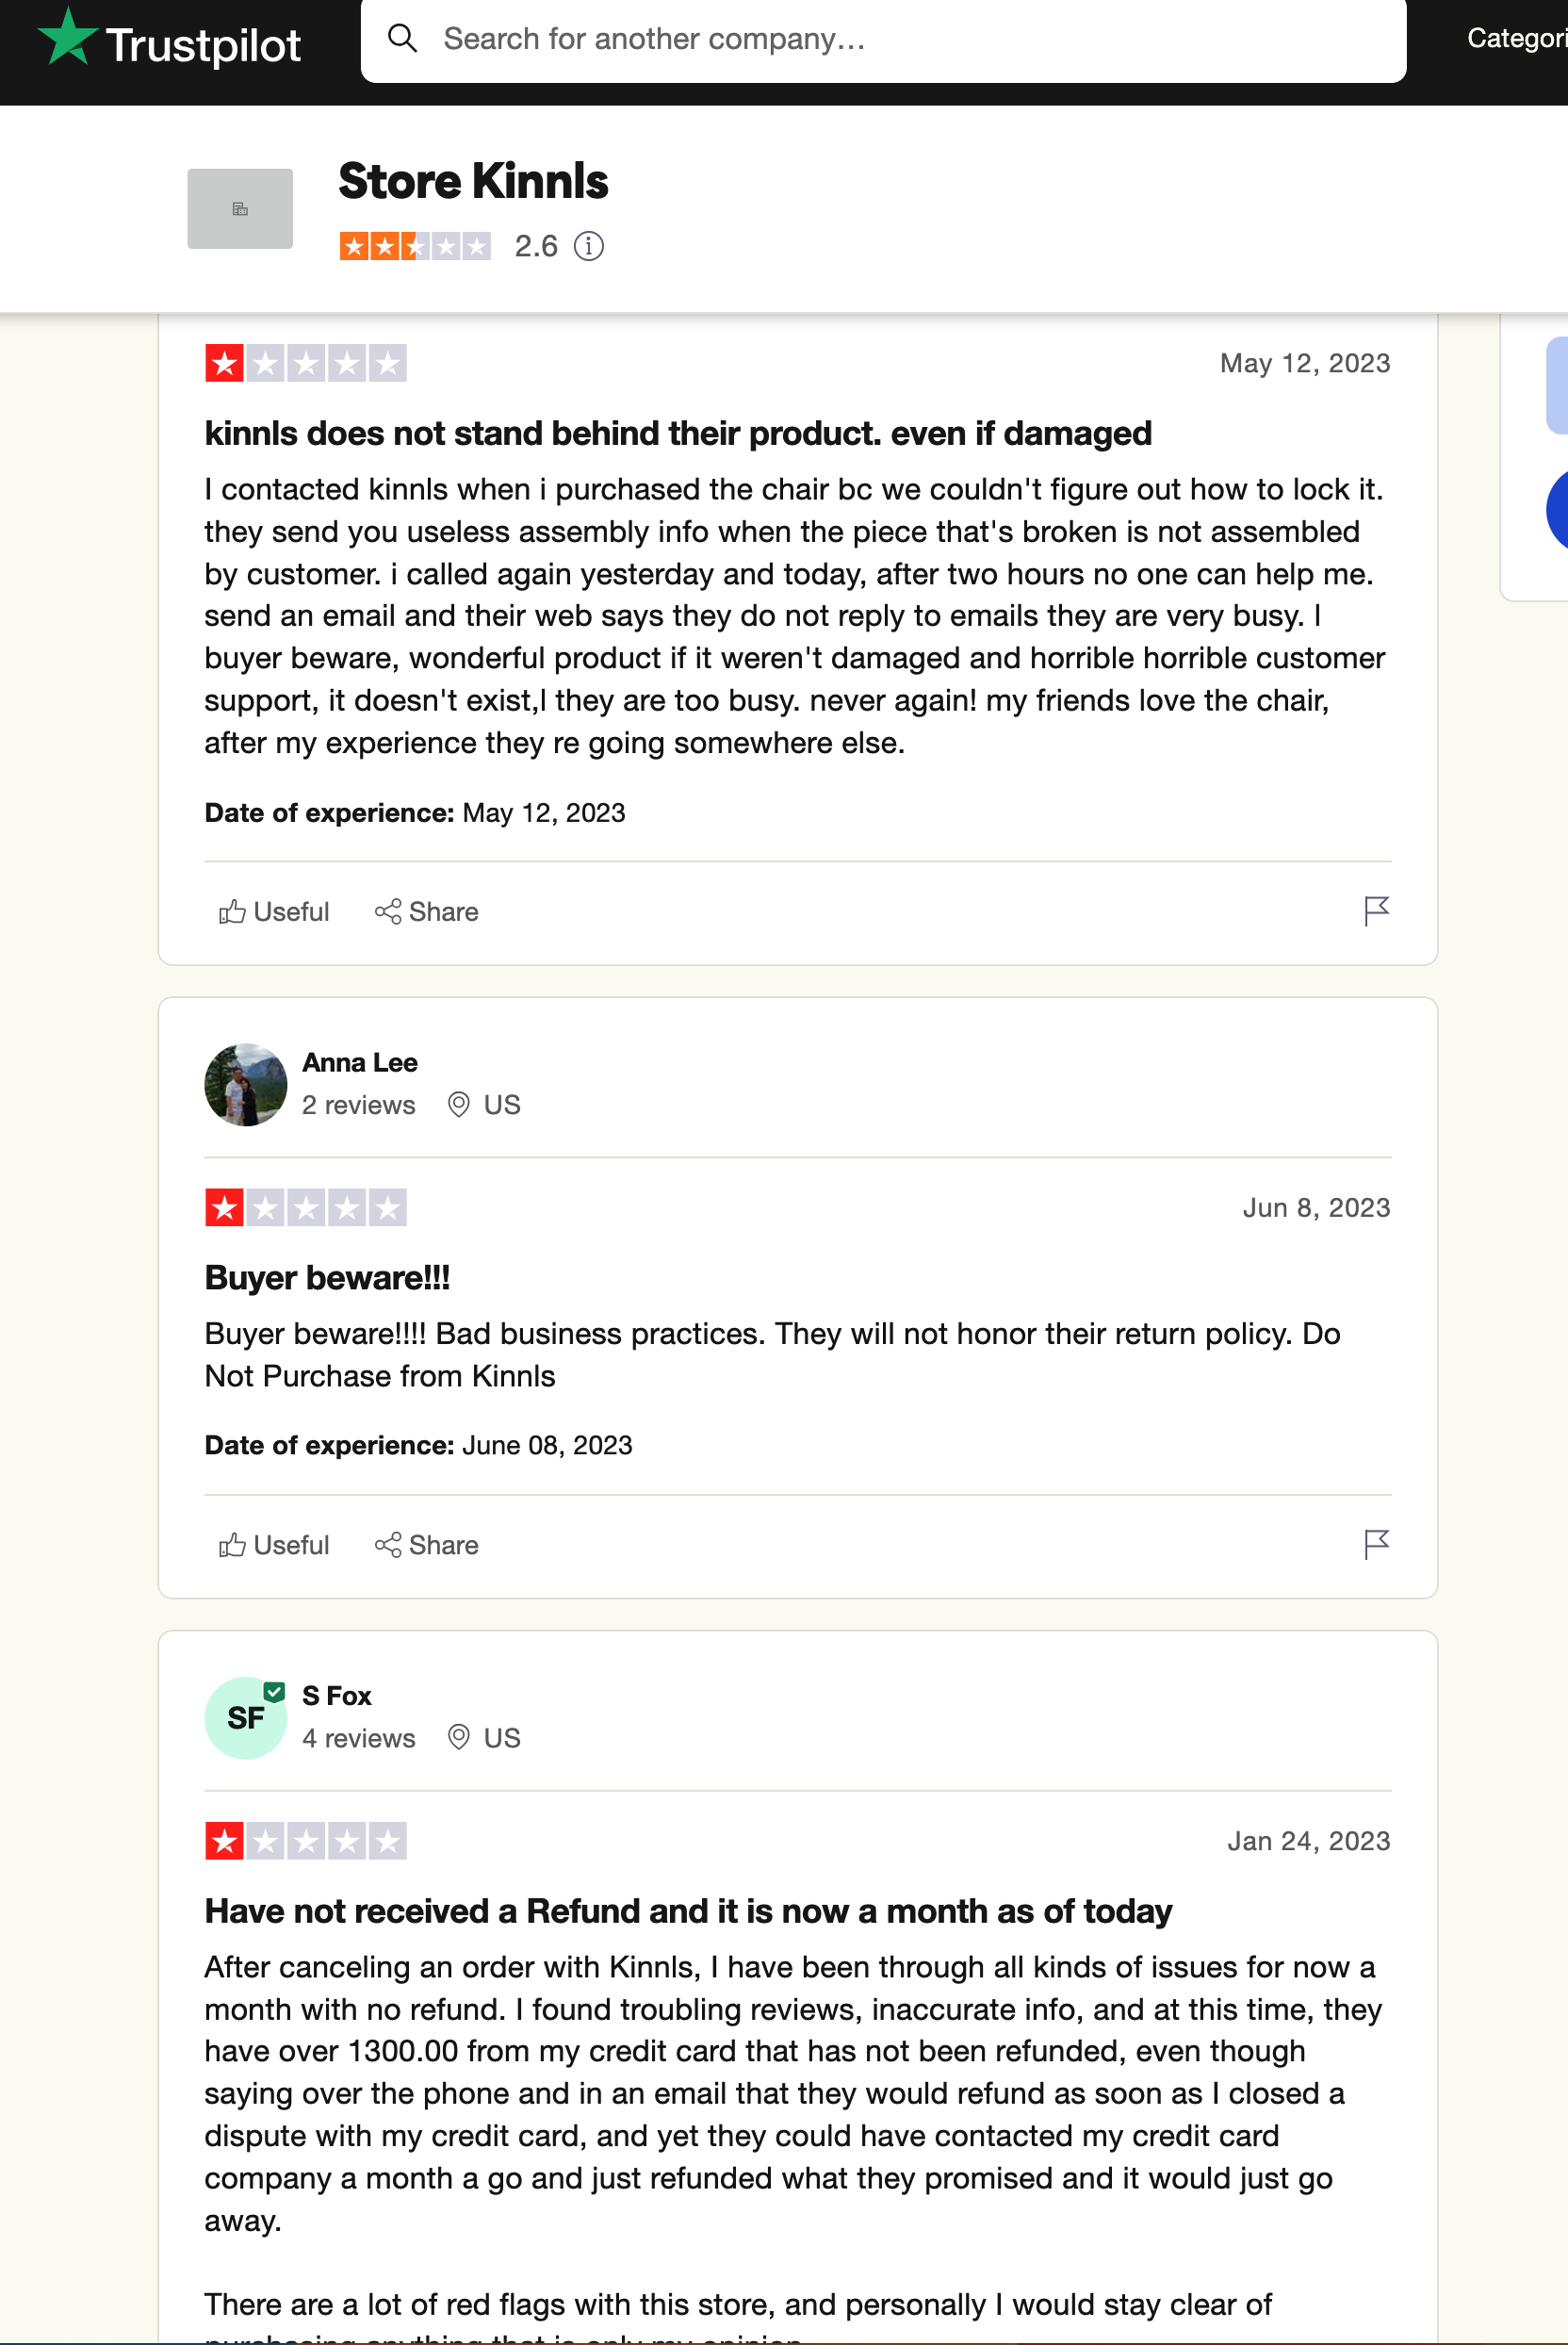Click the Share icon under the May 12 review
This screenshot has width=1568, height=2345.
(x=388, y=911)
